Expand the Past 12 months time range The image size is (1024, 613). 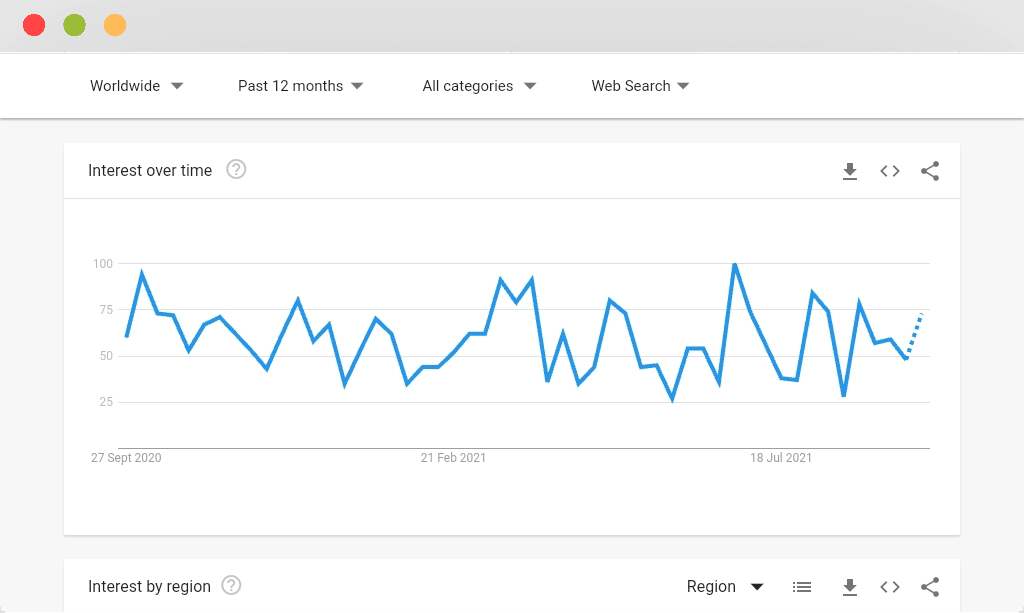(x=300, y=86)
